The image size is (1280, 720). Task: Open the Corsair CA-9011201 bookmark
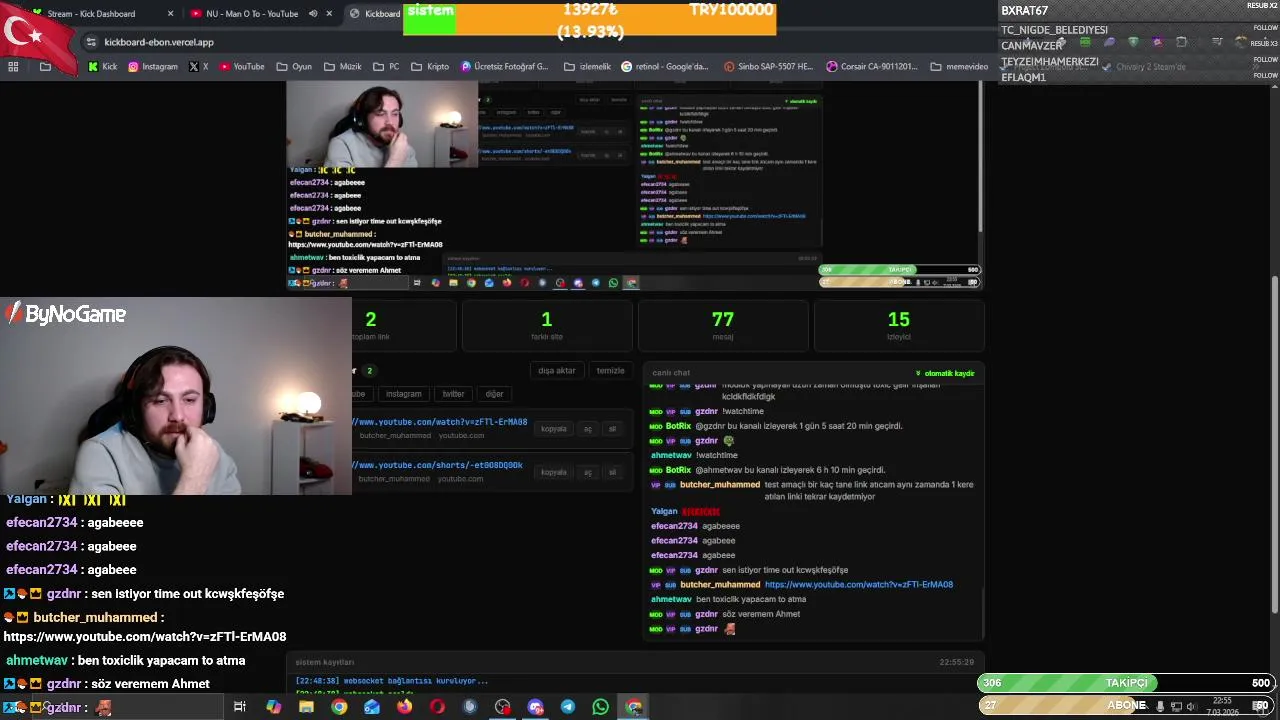872,67
